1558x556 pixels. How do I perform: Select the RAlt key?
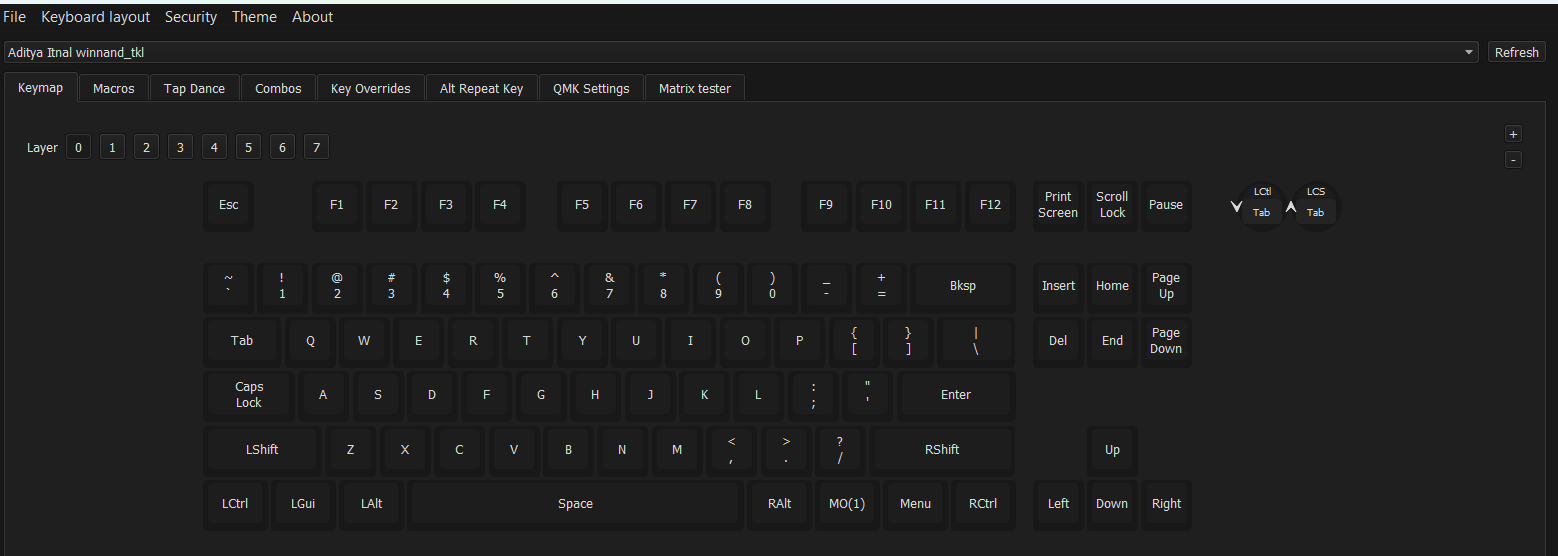[780, 504]
